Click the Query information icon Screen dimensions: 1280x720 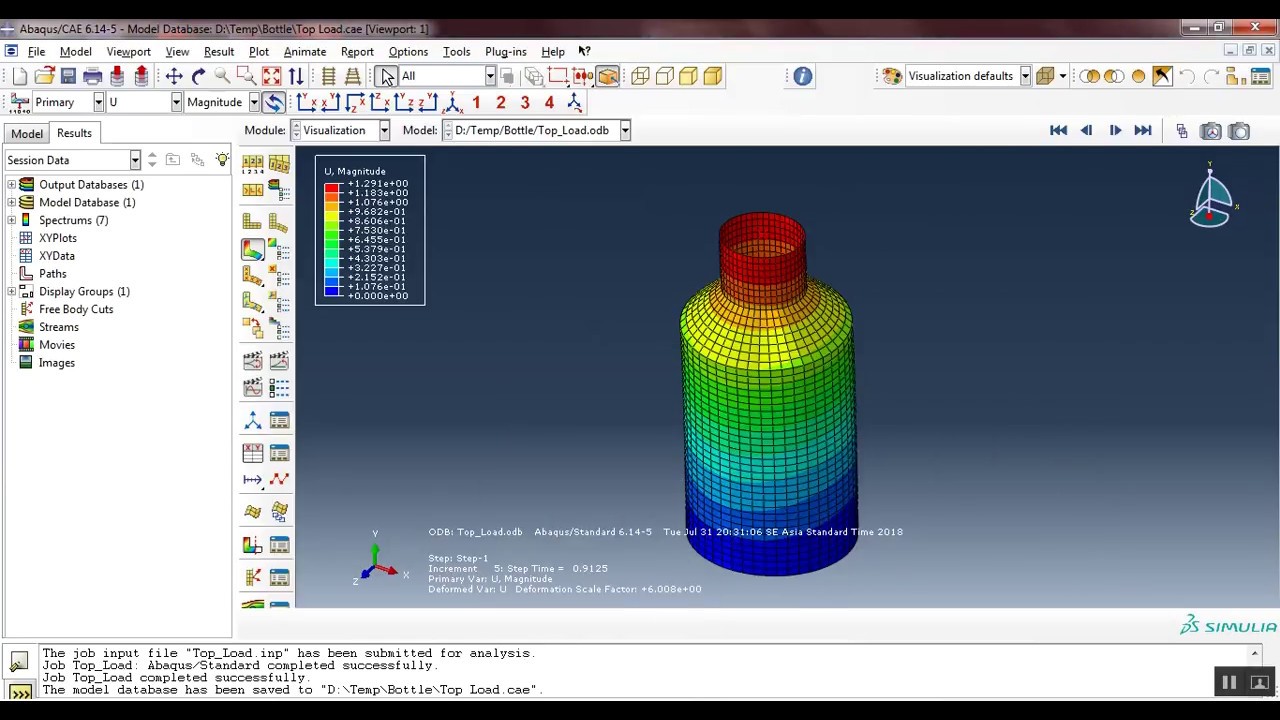(x=803, y=76)
